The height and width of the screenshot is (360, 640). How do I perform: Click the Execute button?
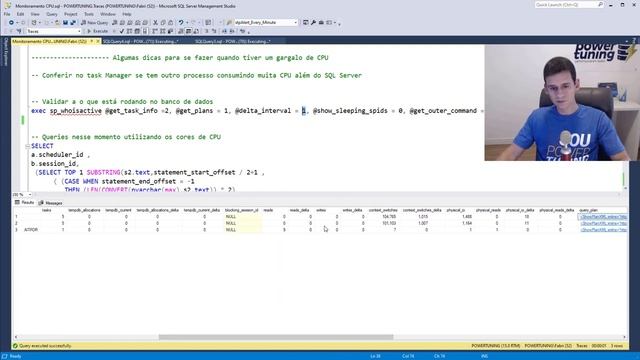(98, 31)
